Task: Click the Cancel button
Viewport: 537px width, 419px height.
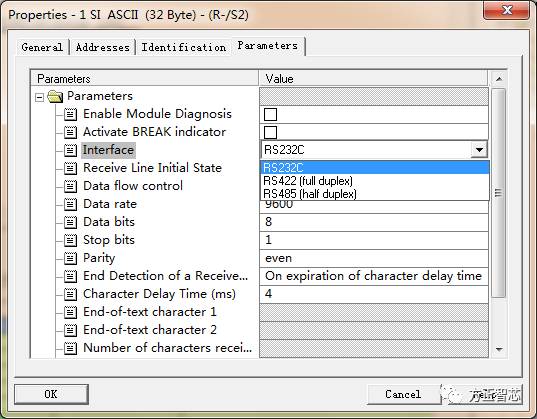Action: 403,394
